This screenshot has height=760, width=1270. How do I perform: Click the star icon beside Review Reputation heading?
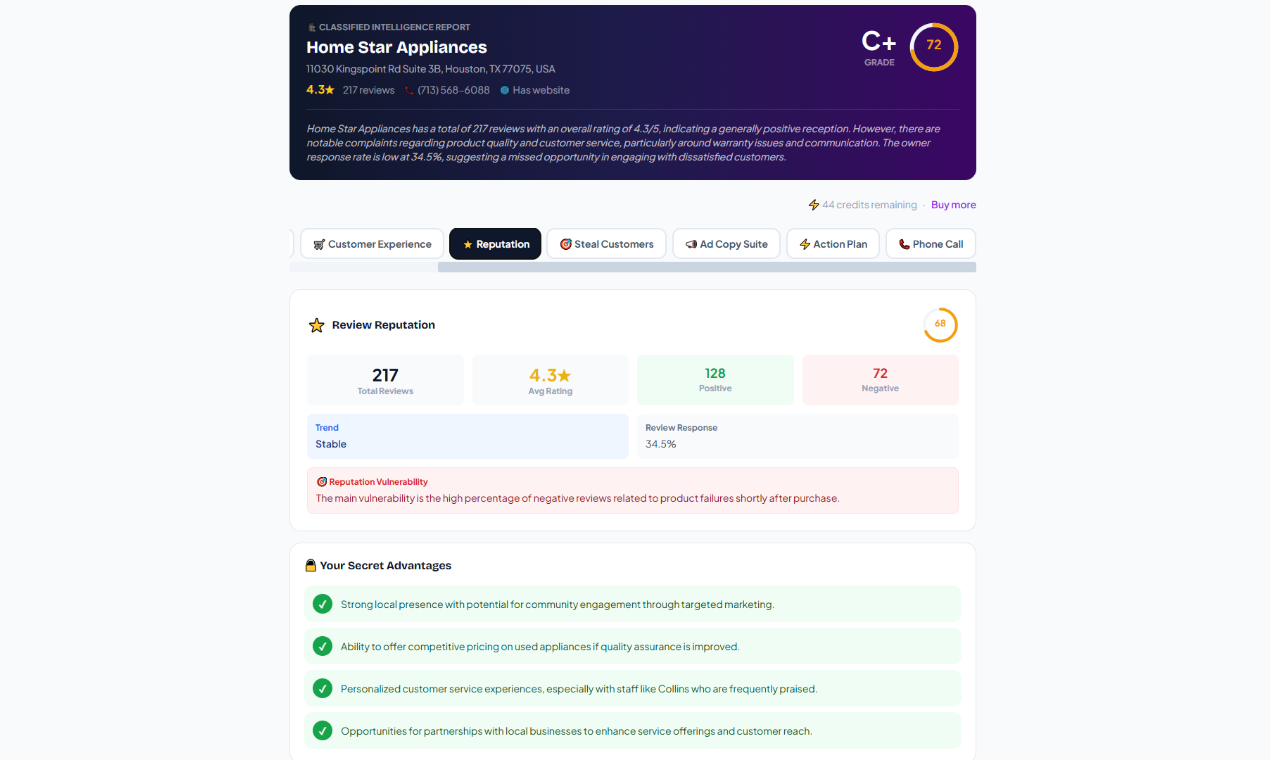point(316,324)
